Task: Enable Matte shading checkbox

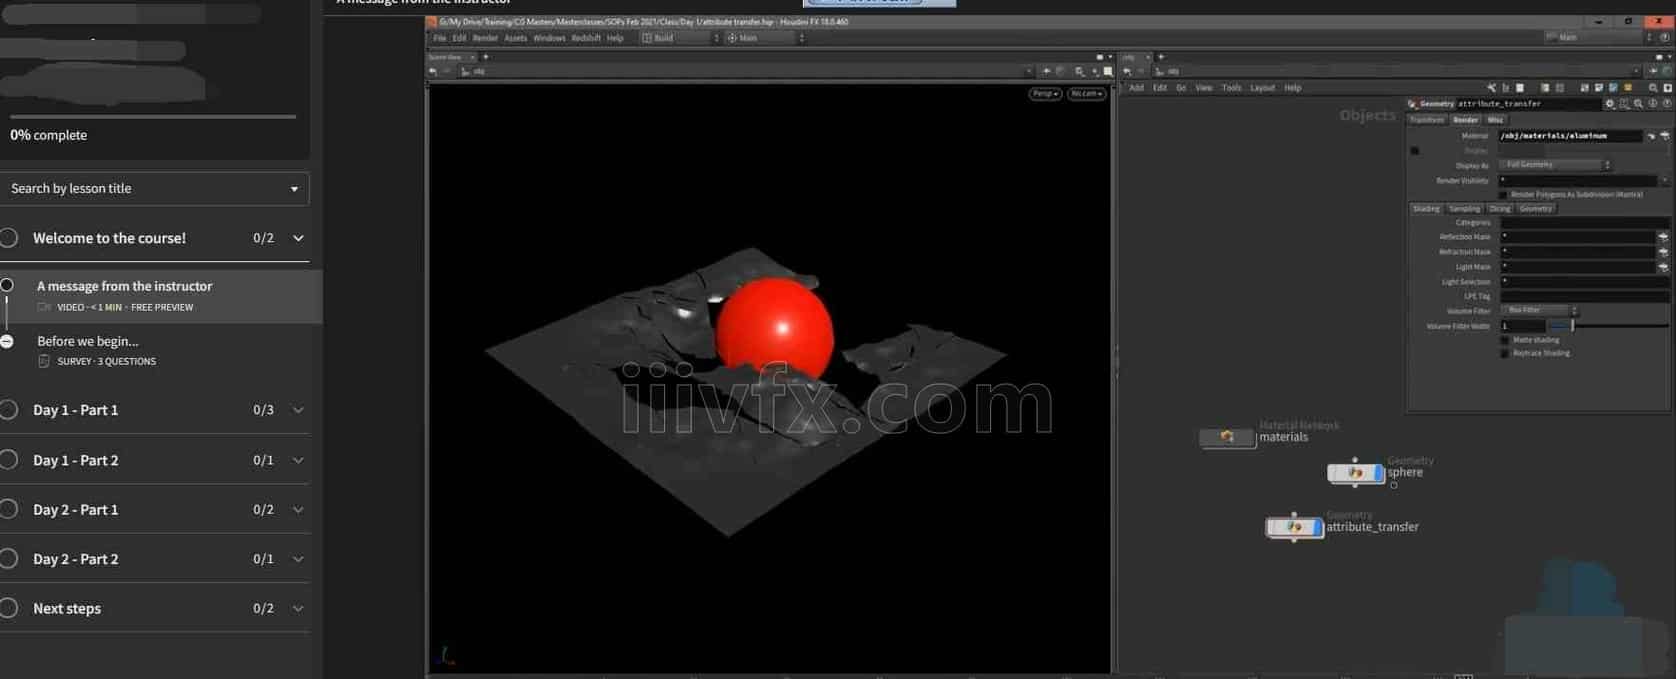Action: pyautogui.click(x=1504, y=340)
